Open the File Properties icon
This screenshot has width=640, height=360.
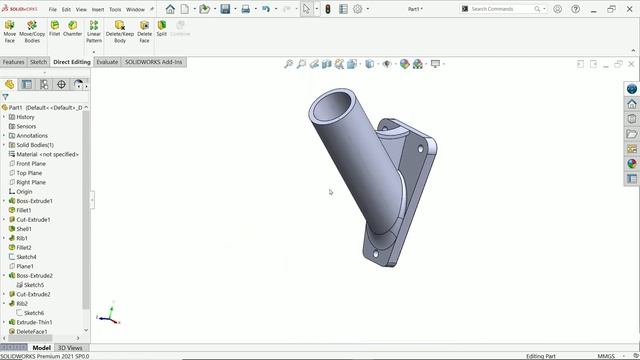pos(343,9)
